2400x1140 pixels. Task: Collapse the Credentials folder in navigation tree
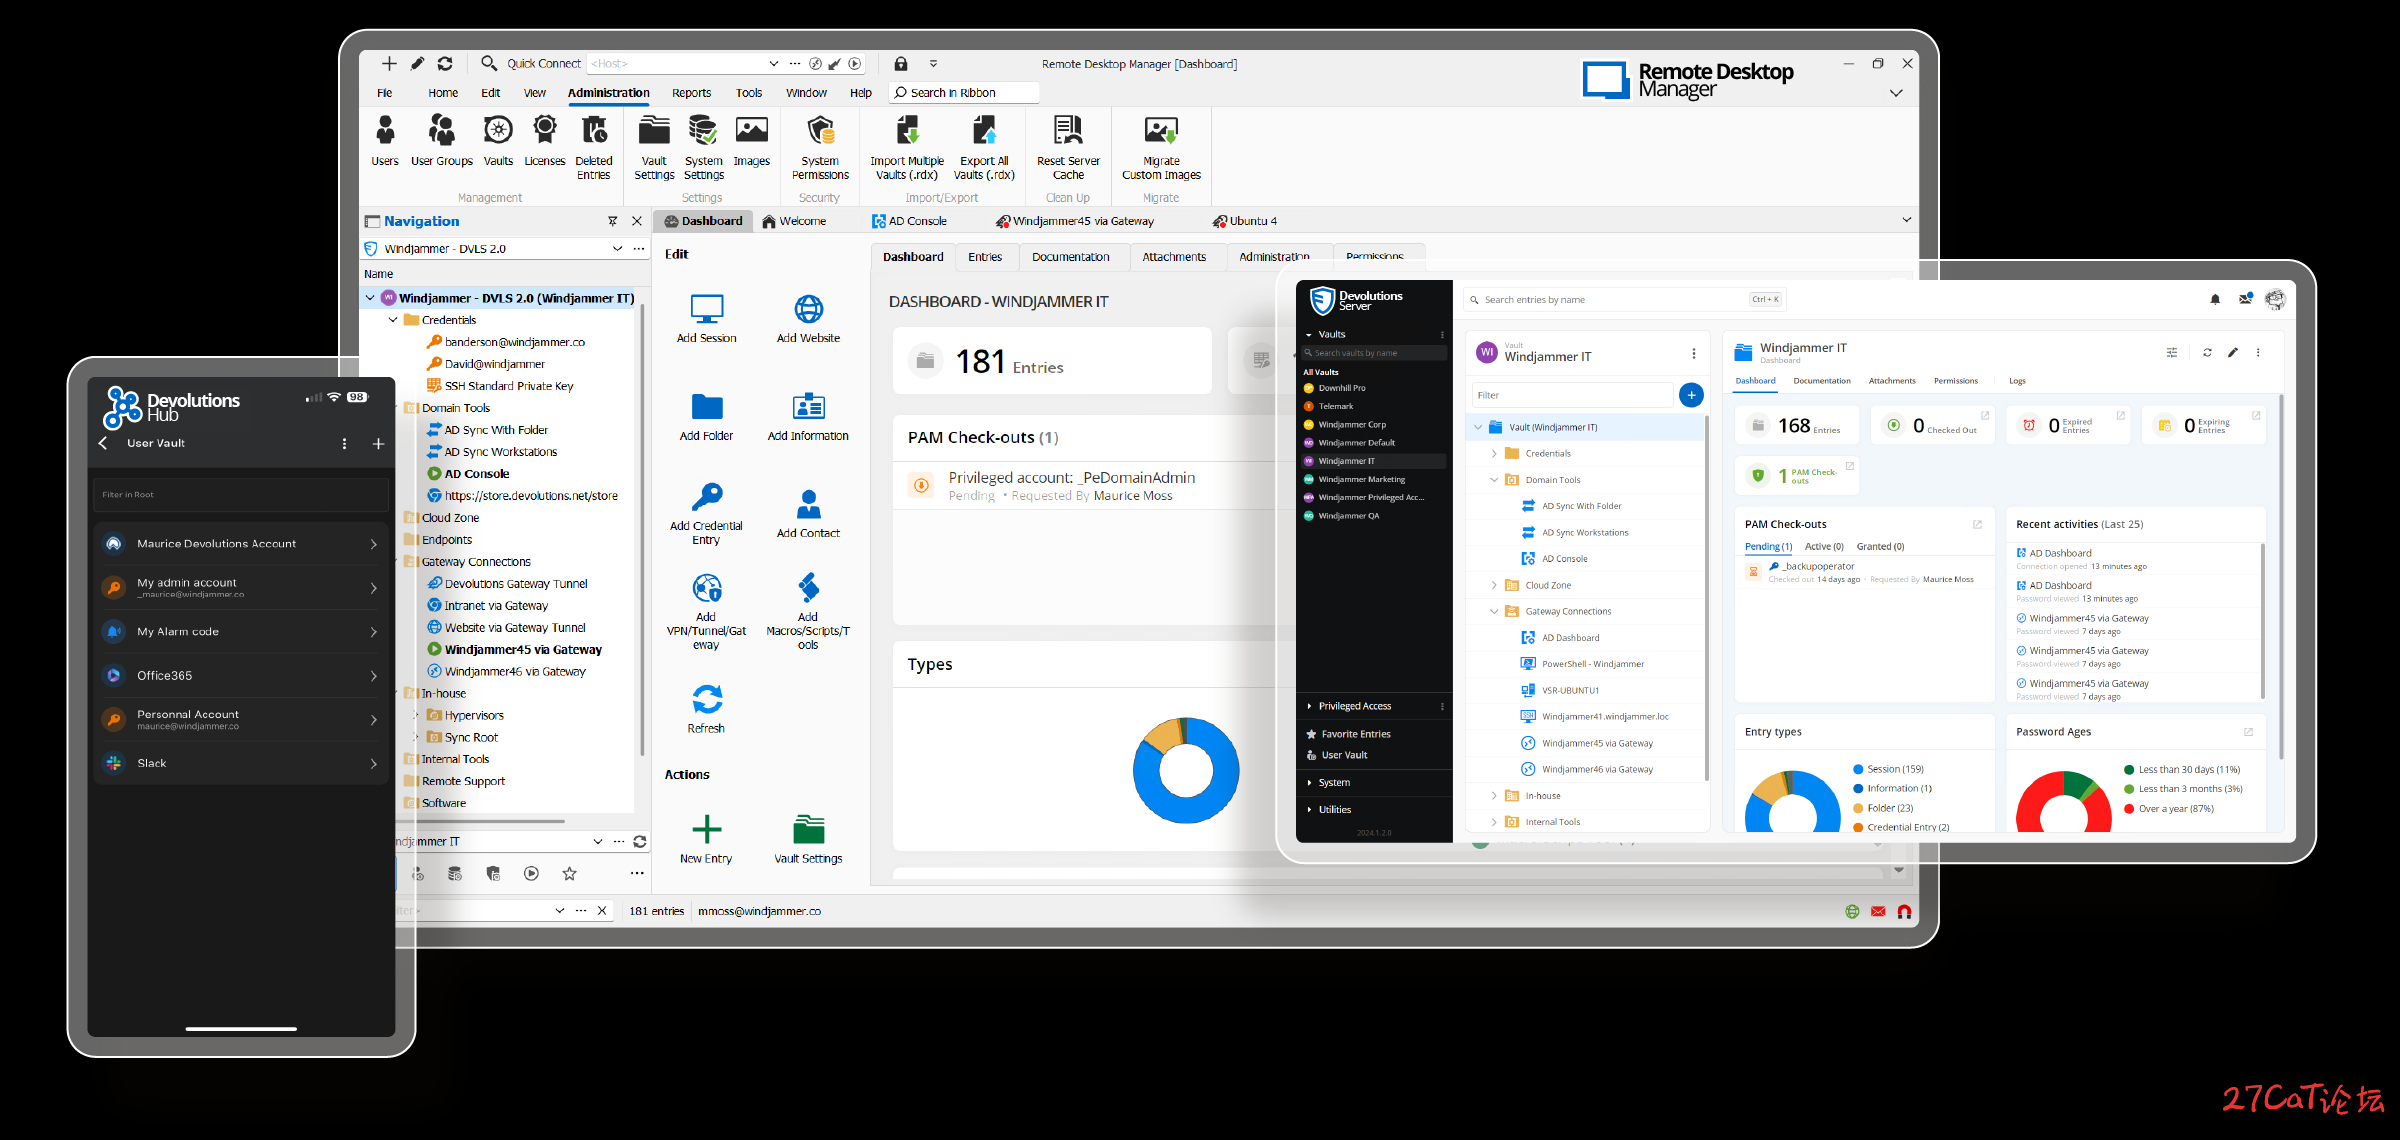tap(393, 320)
